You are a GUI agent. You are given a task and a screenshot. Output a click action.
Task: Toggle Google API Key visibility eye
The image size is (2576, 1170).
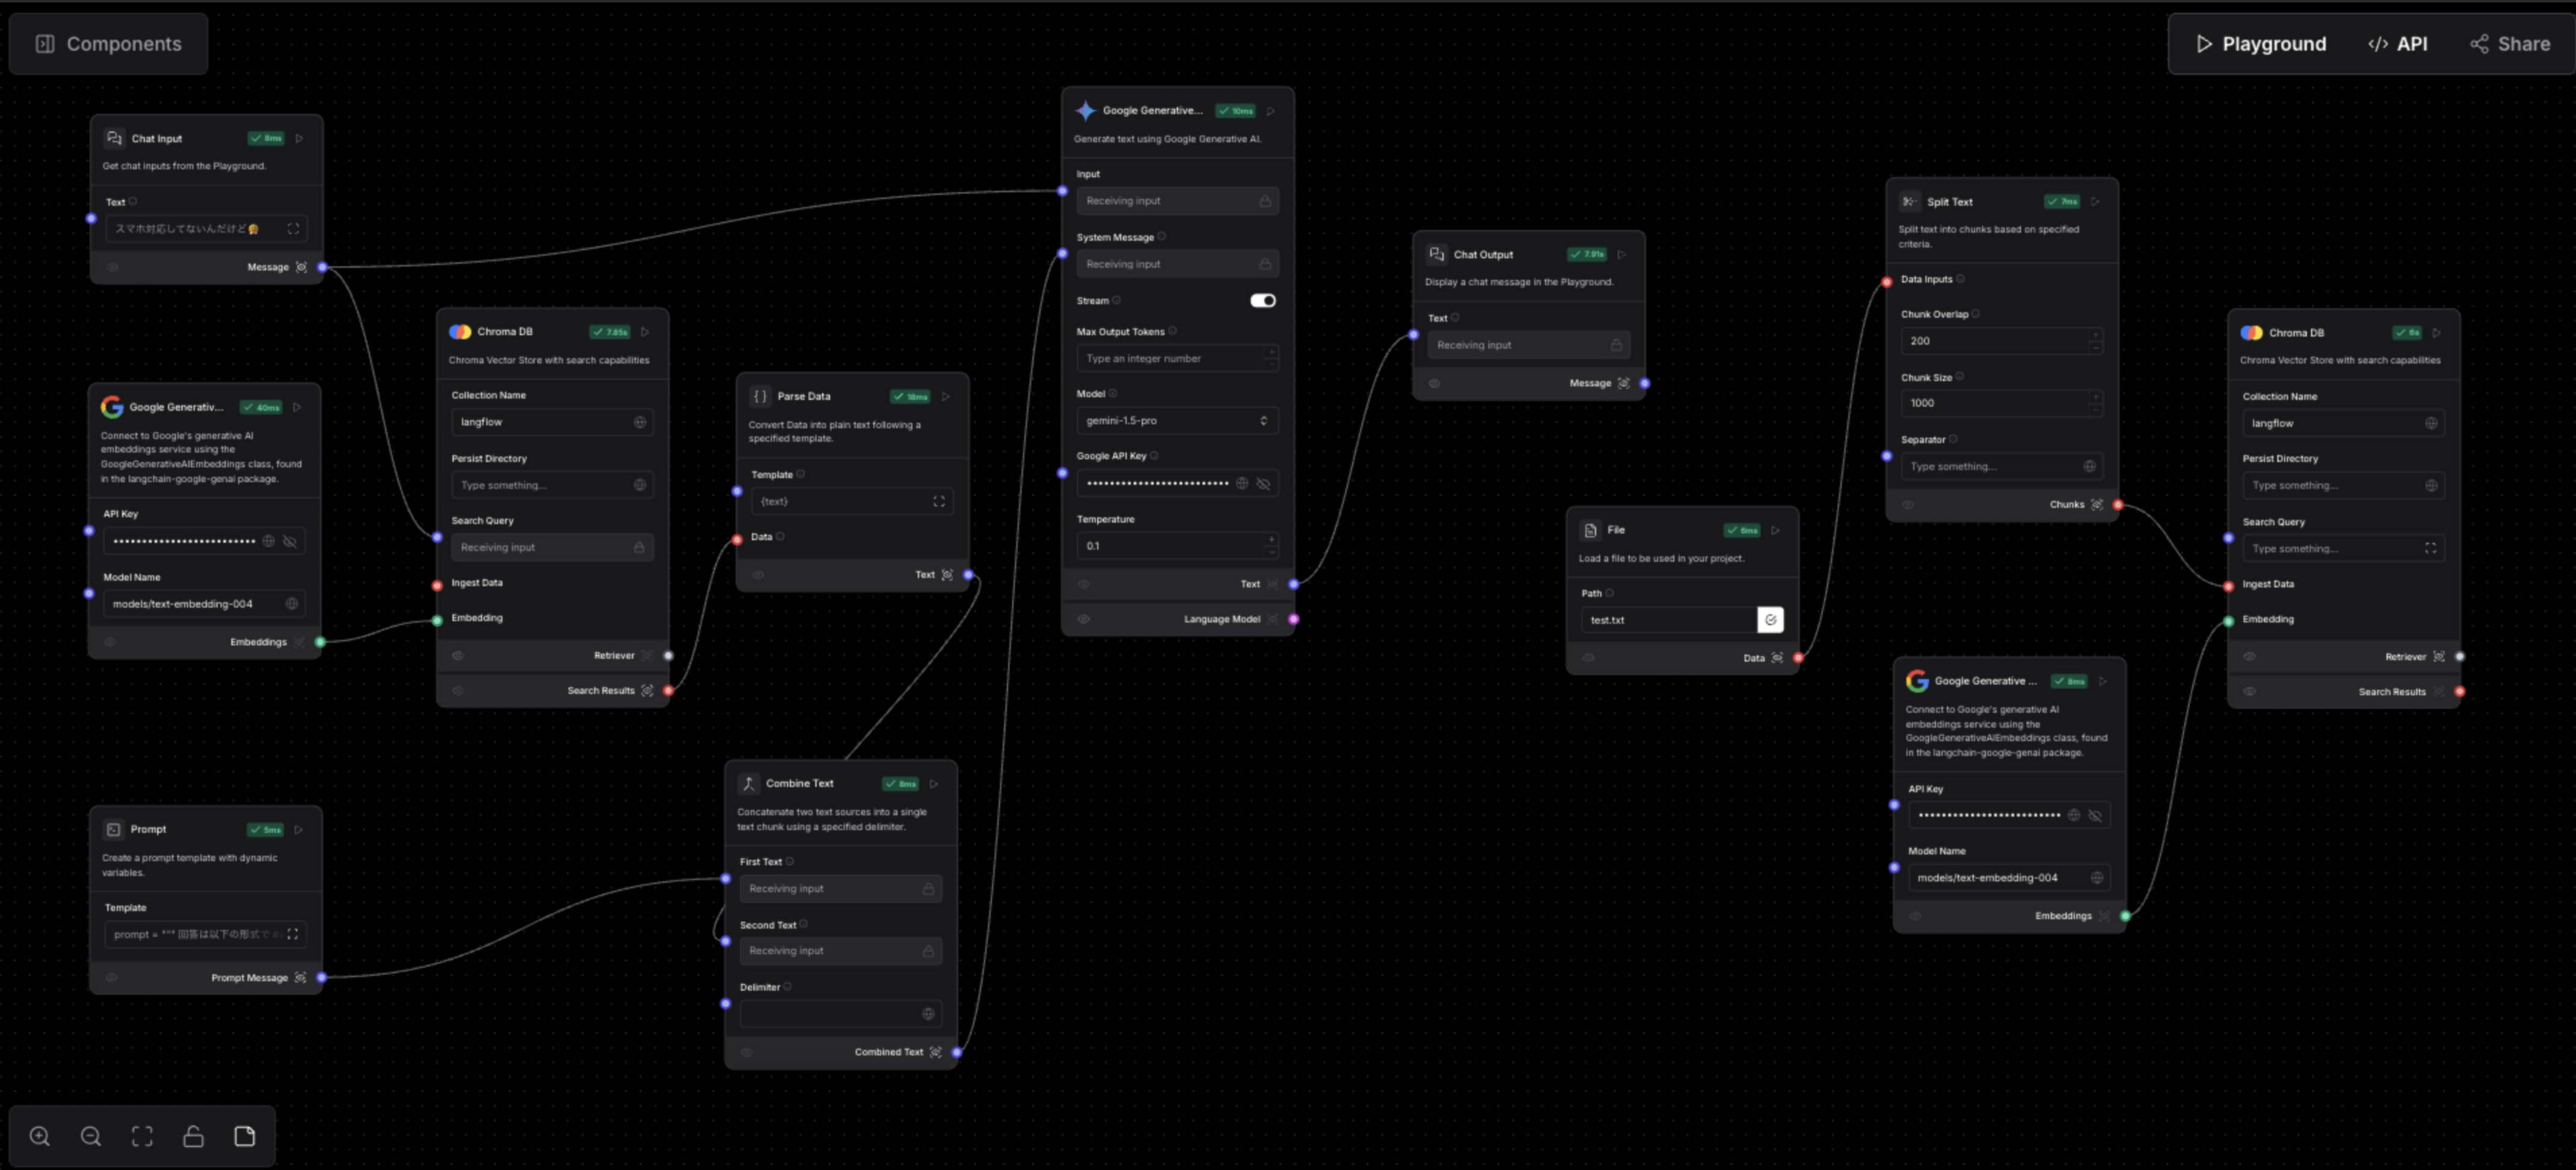[x=1264, y=483]
